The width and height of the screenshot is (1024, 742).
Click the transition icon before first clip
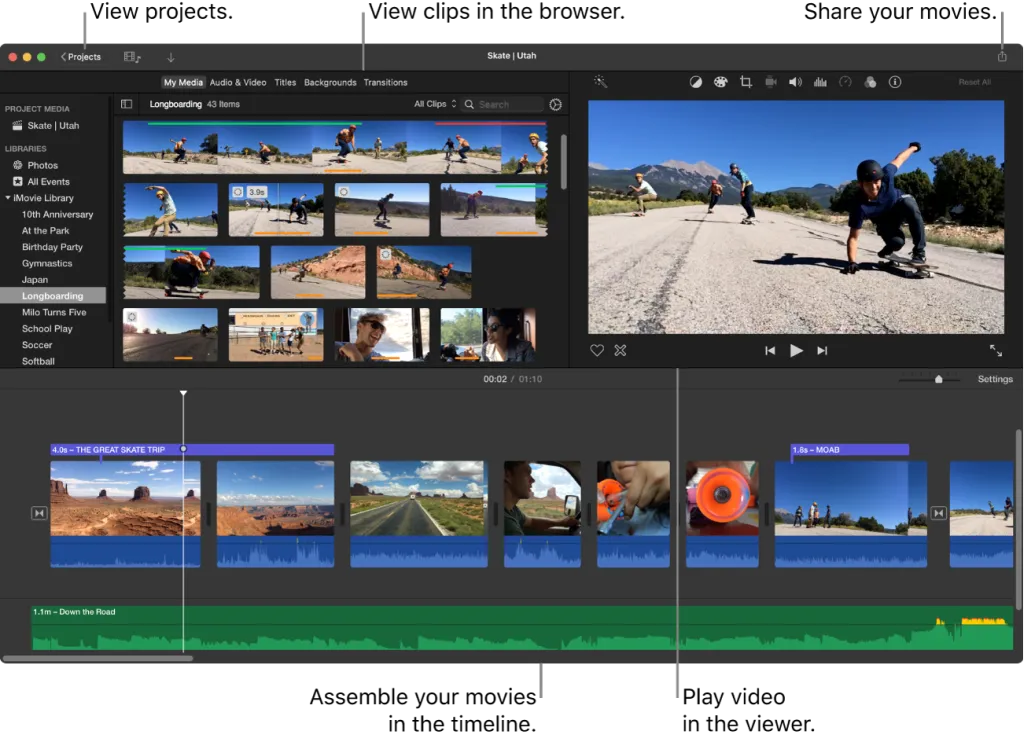pos(39,513)
